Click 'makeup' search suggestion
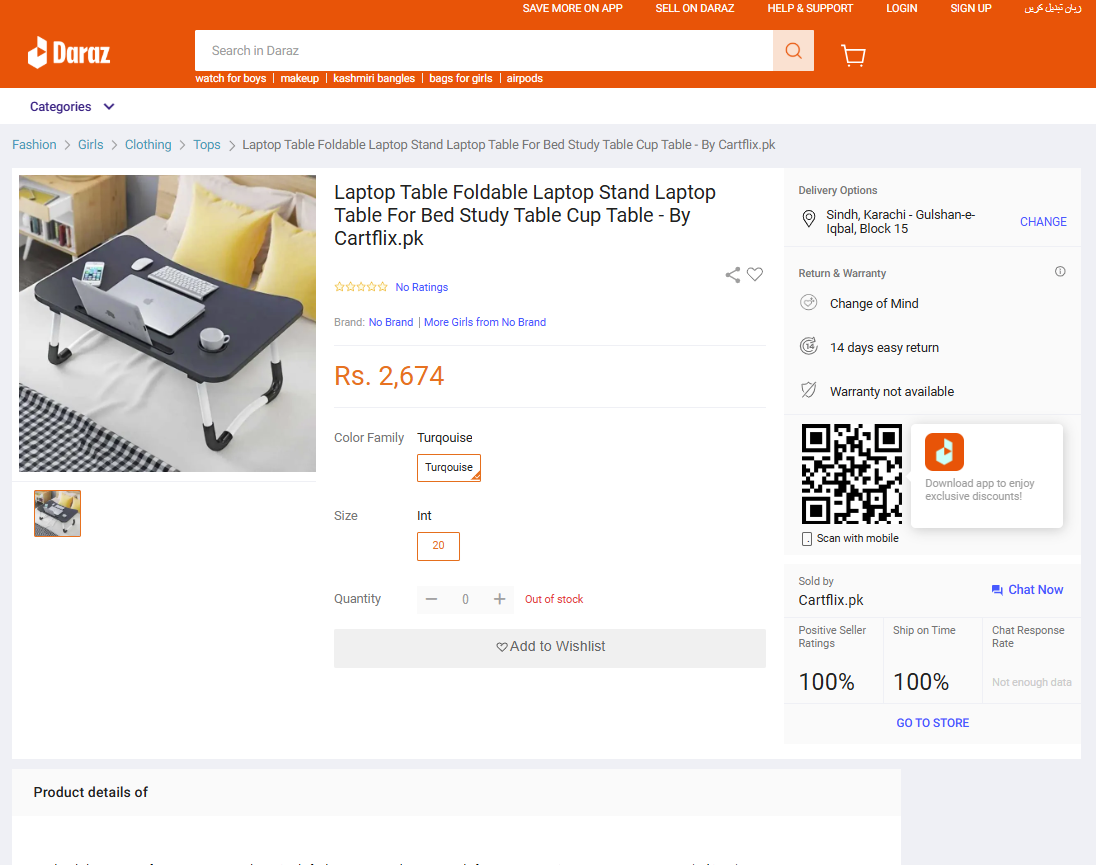 300,78
